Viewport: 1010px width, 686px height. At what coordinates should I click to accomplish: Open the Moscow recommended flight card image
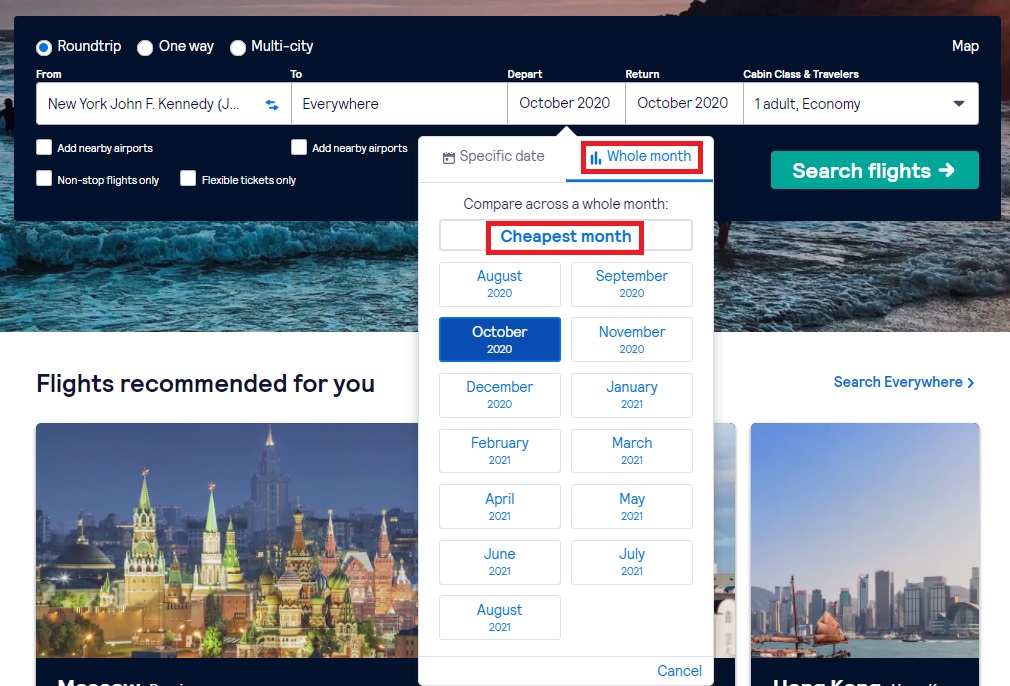click(227, 540)
